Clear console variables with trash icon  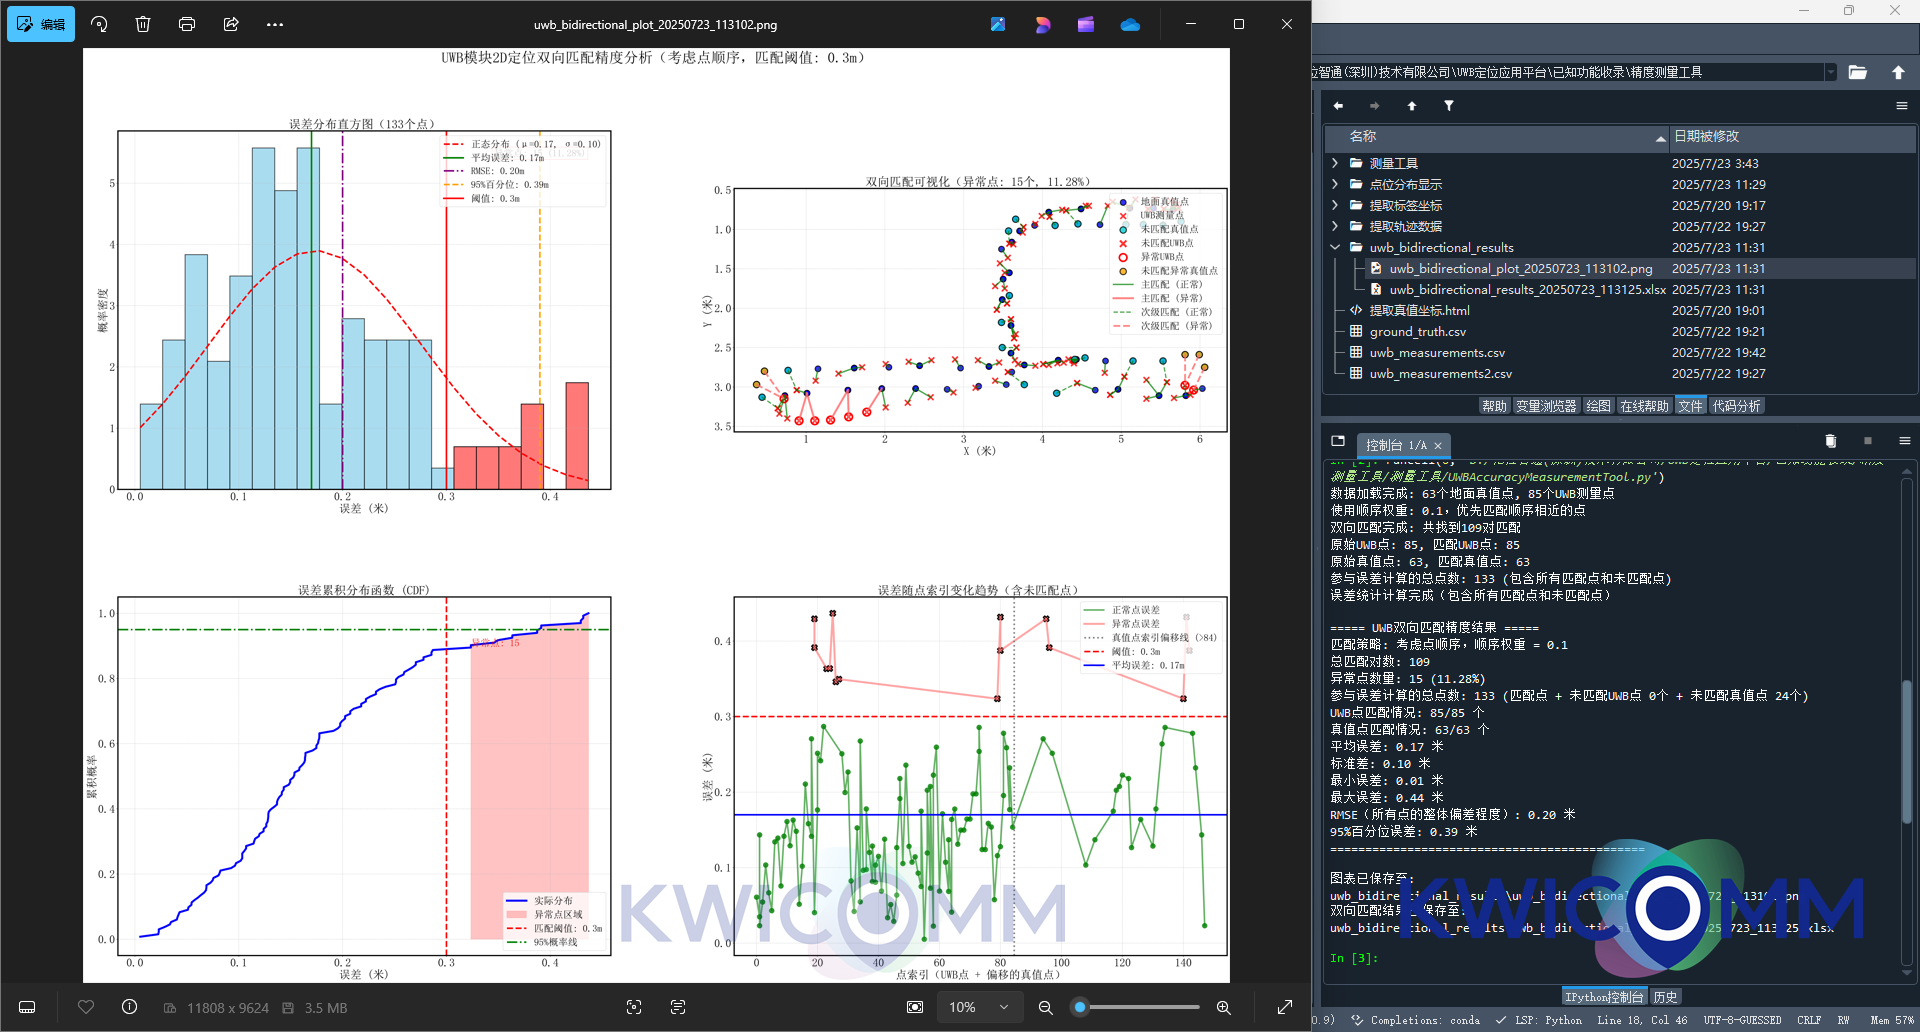(1830, 441)
